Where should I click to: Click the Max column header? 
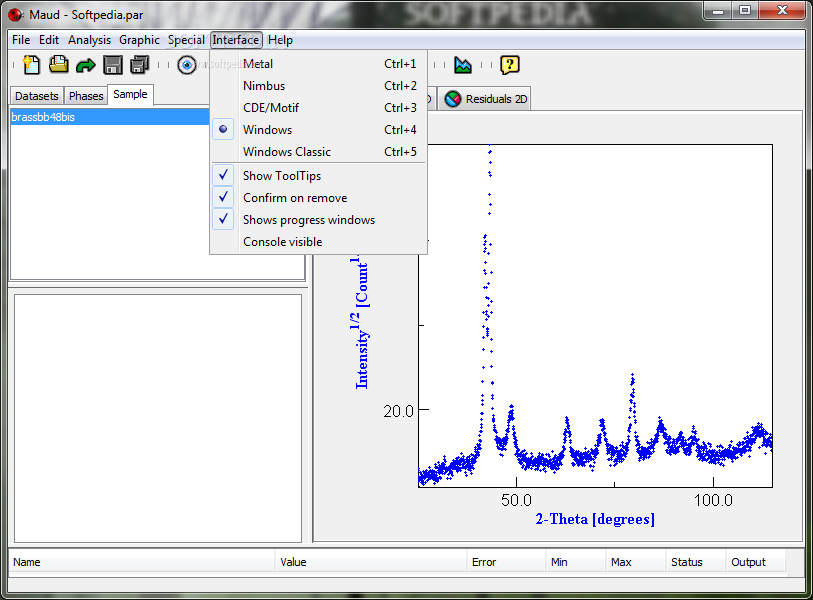click(636, 562)
